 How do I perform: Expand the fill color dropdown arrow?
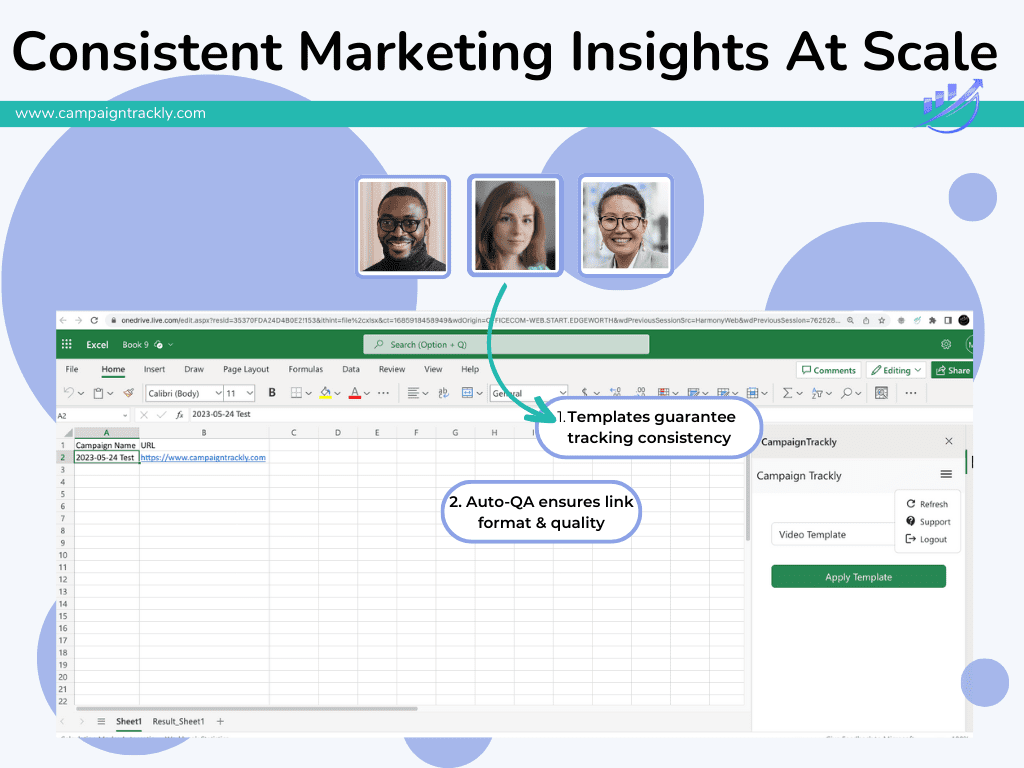(337, 393)
